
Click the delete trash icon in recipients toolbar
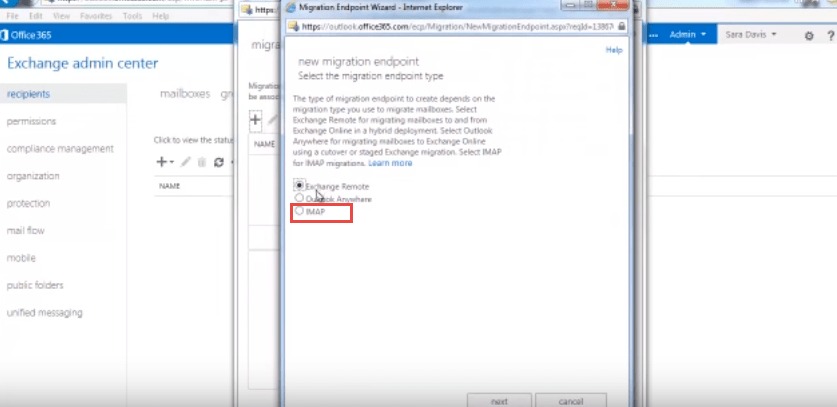[x=202, y=162]
